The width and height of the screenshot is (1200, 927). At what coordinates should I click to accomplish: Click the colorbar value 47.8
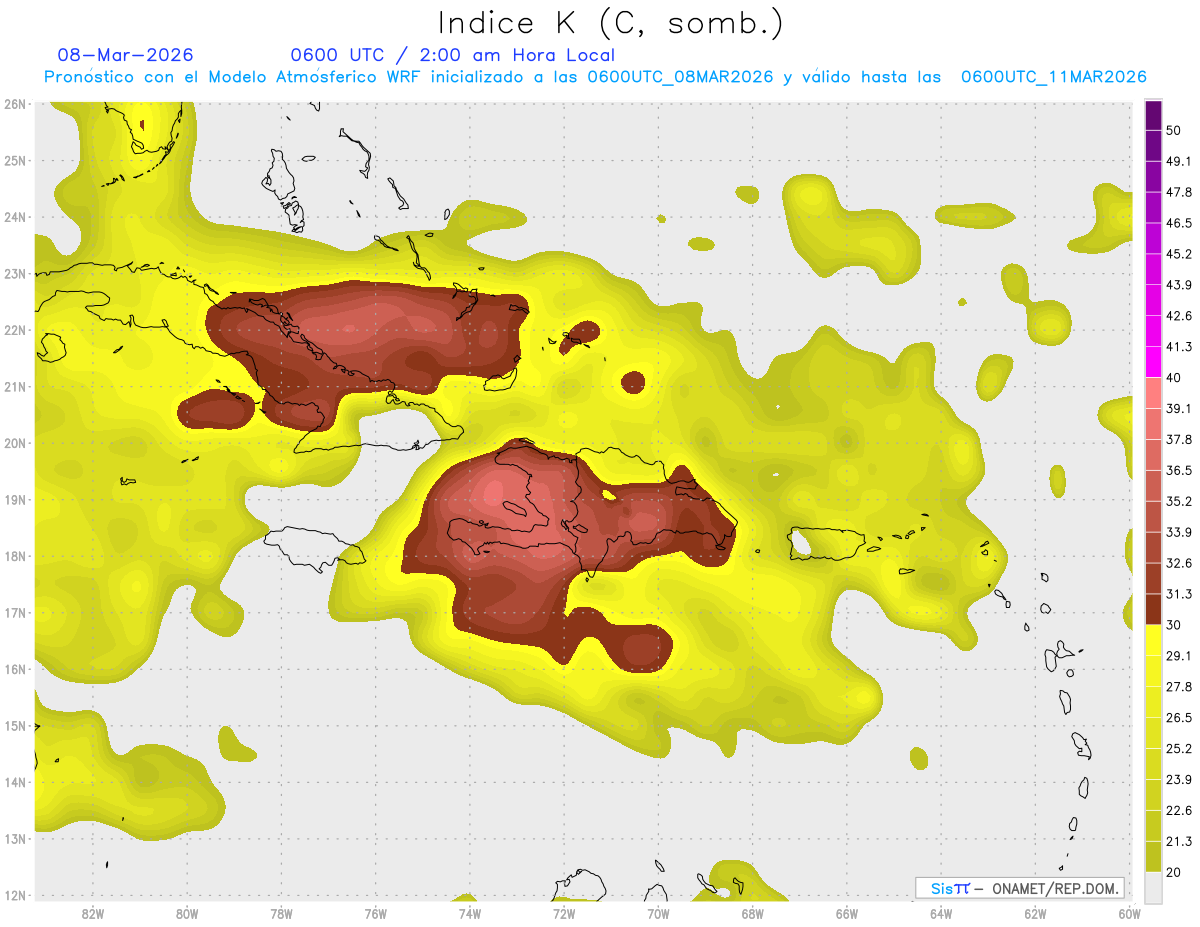pyautogui.click(x=1178, y=192)
